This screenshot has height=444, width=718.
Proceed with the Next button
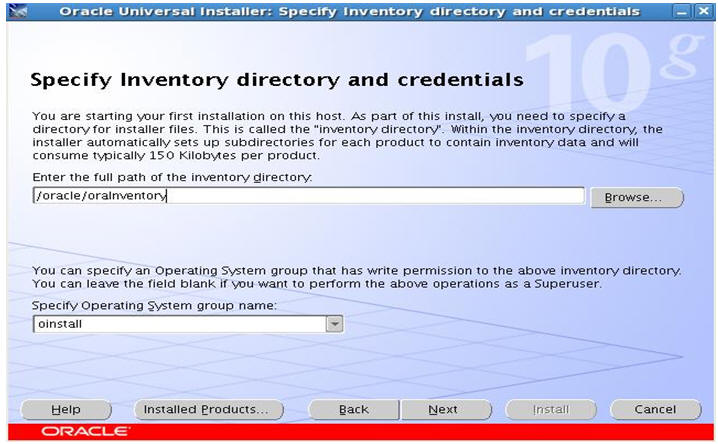tap(446, 410)
